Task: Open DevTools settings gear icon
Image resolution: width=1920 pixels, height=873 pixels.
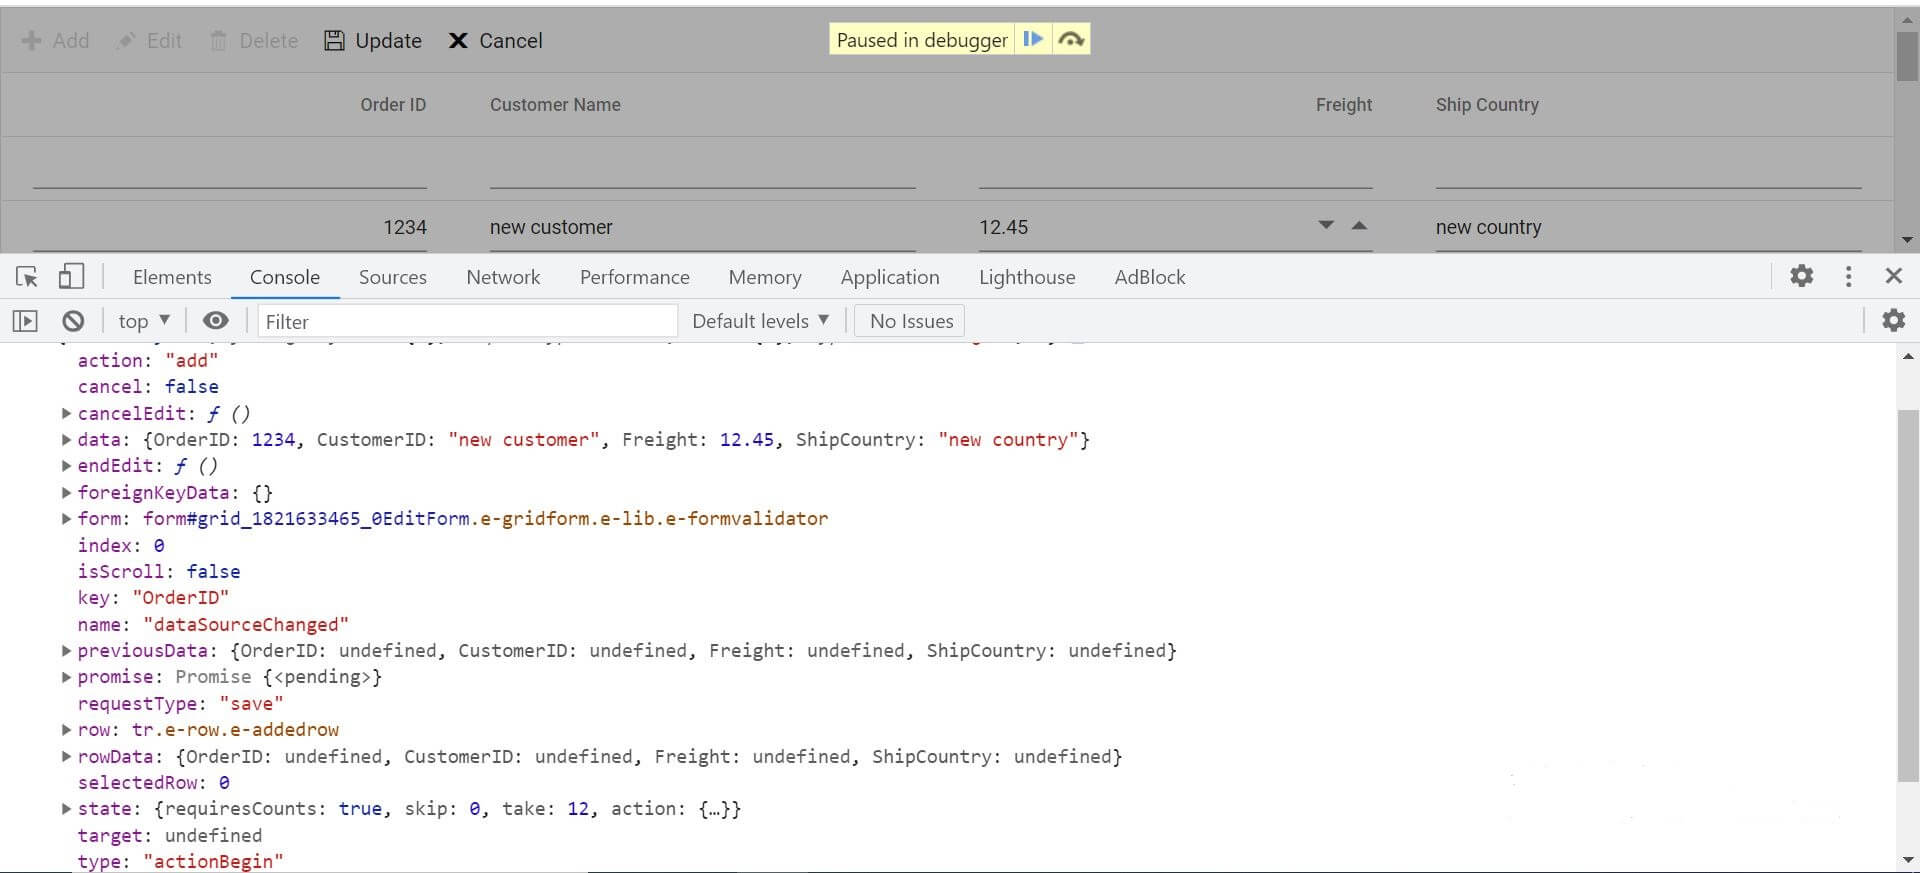Action: (x=1801, y=276)
